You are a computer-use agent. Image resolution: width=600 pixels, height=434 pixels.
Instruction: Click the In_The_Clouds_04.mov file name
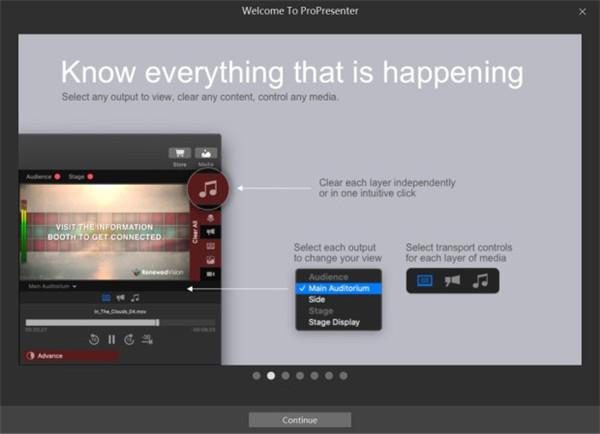120,312
